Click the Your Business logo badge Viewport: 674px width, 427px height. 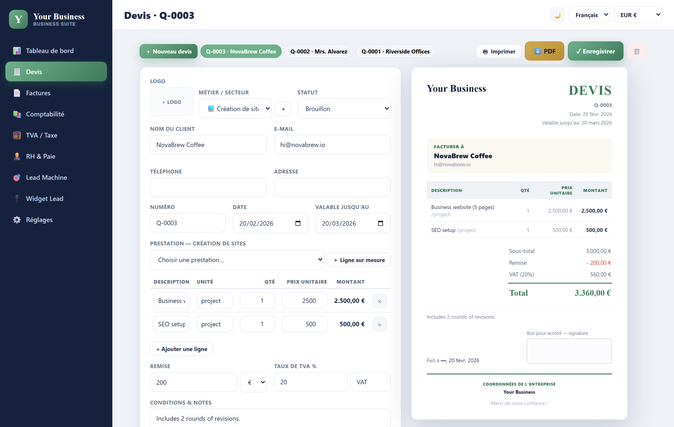point(18,19)
